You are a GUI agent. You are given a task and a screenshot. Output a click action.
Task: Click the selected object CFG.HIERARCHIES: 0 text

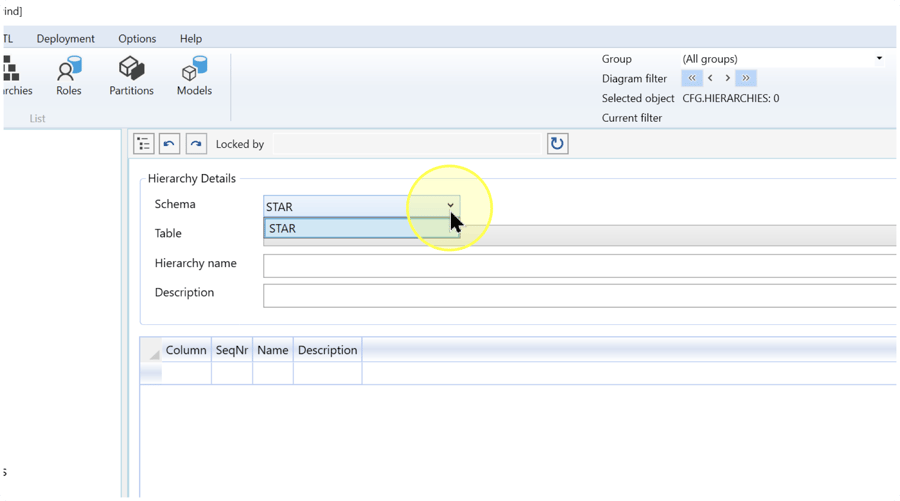click(x=731, y=98)
